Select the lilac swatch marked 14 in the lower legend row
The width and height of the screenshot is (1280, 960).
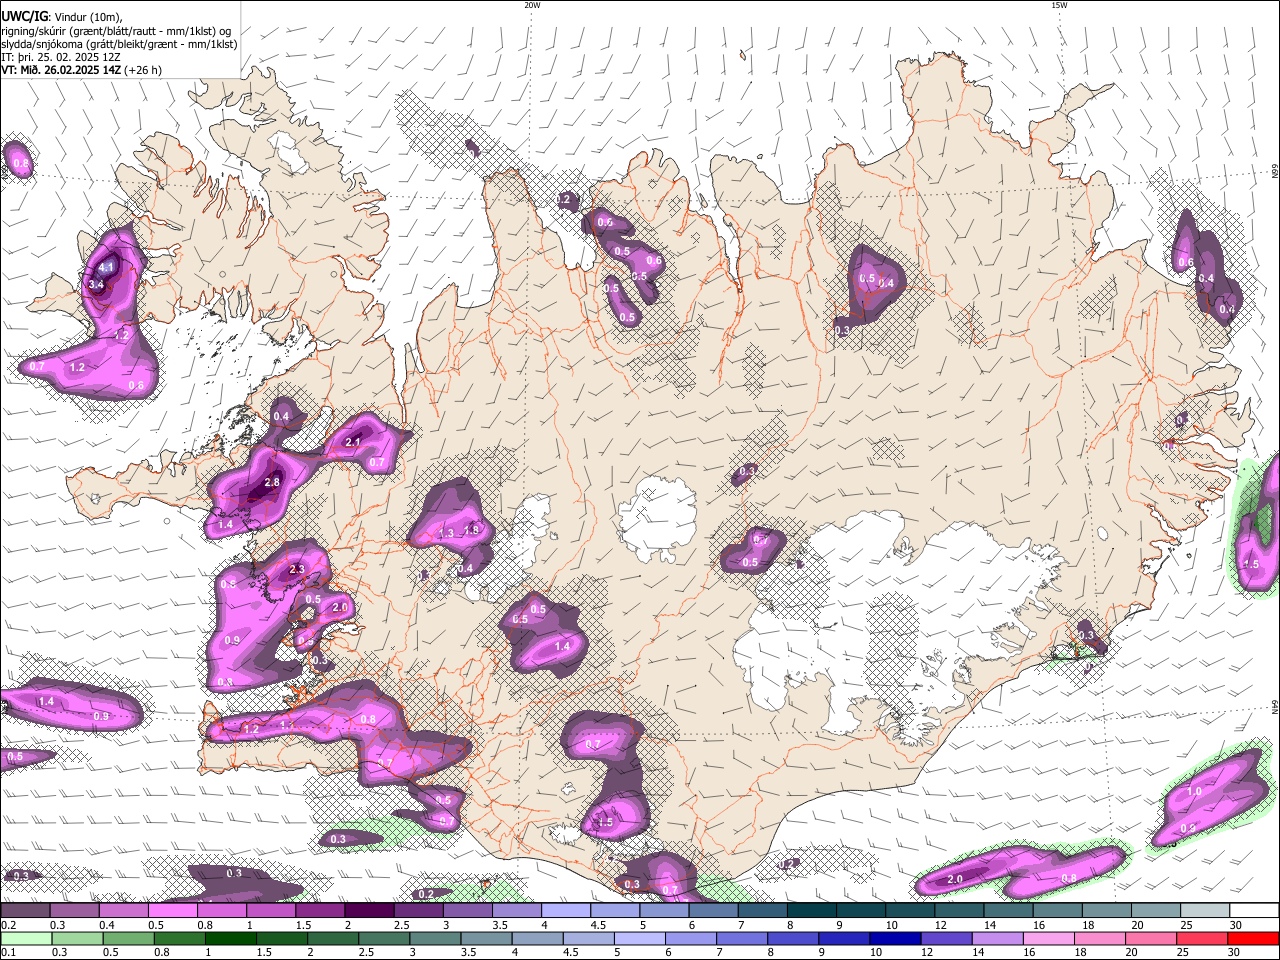(998, 938)
